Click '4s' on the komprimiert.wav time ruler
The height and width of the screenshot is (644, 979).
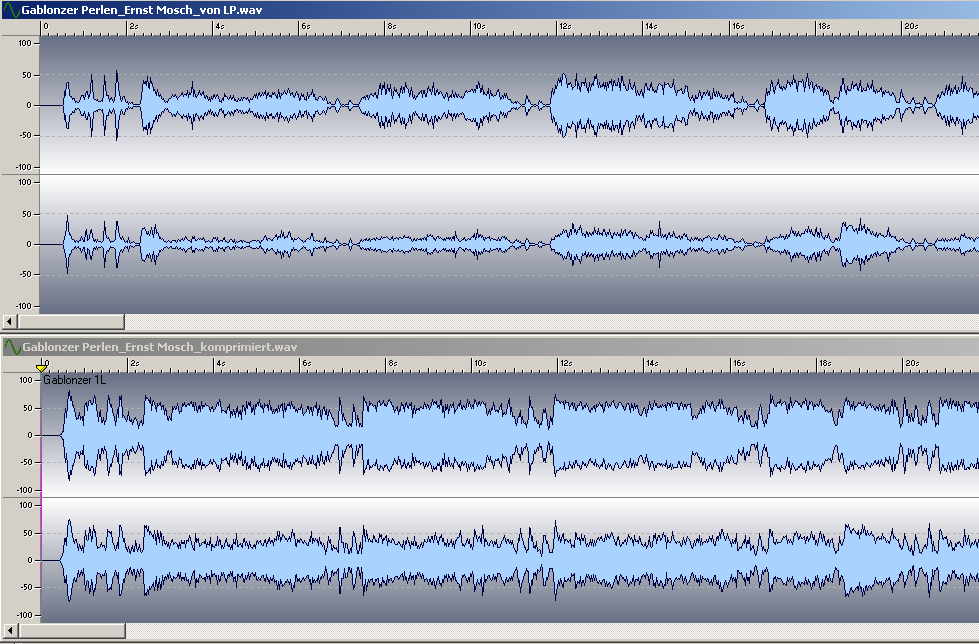tap(221, 363)
